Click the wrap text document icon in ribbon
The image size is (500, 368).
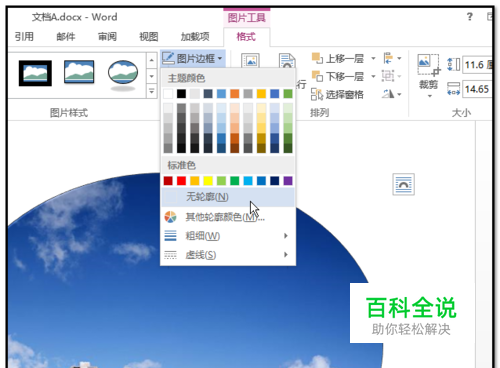tap(287, 61)
